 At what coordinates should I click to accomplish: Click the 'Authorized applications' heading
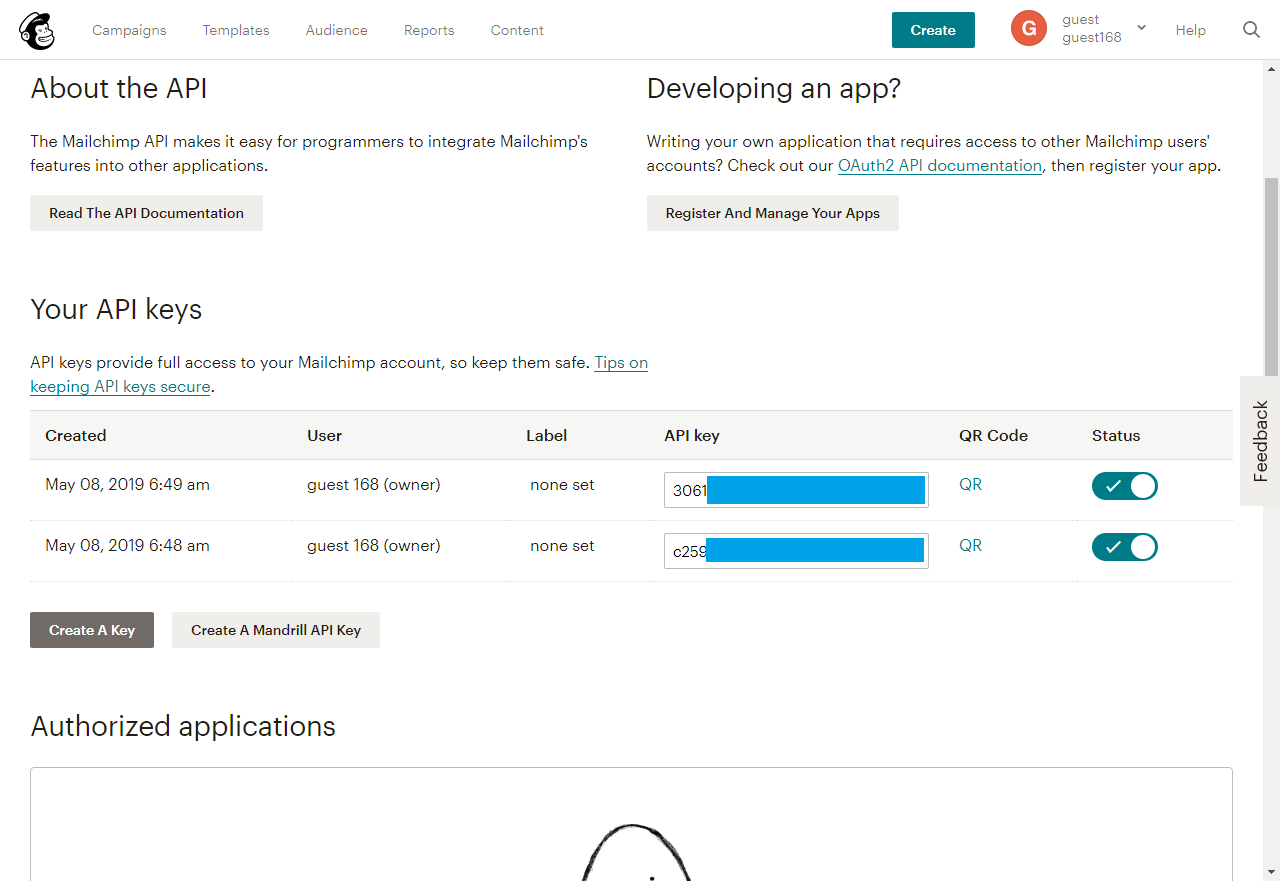coord(183,726)
